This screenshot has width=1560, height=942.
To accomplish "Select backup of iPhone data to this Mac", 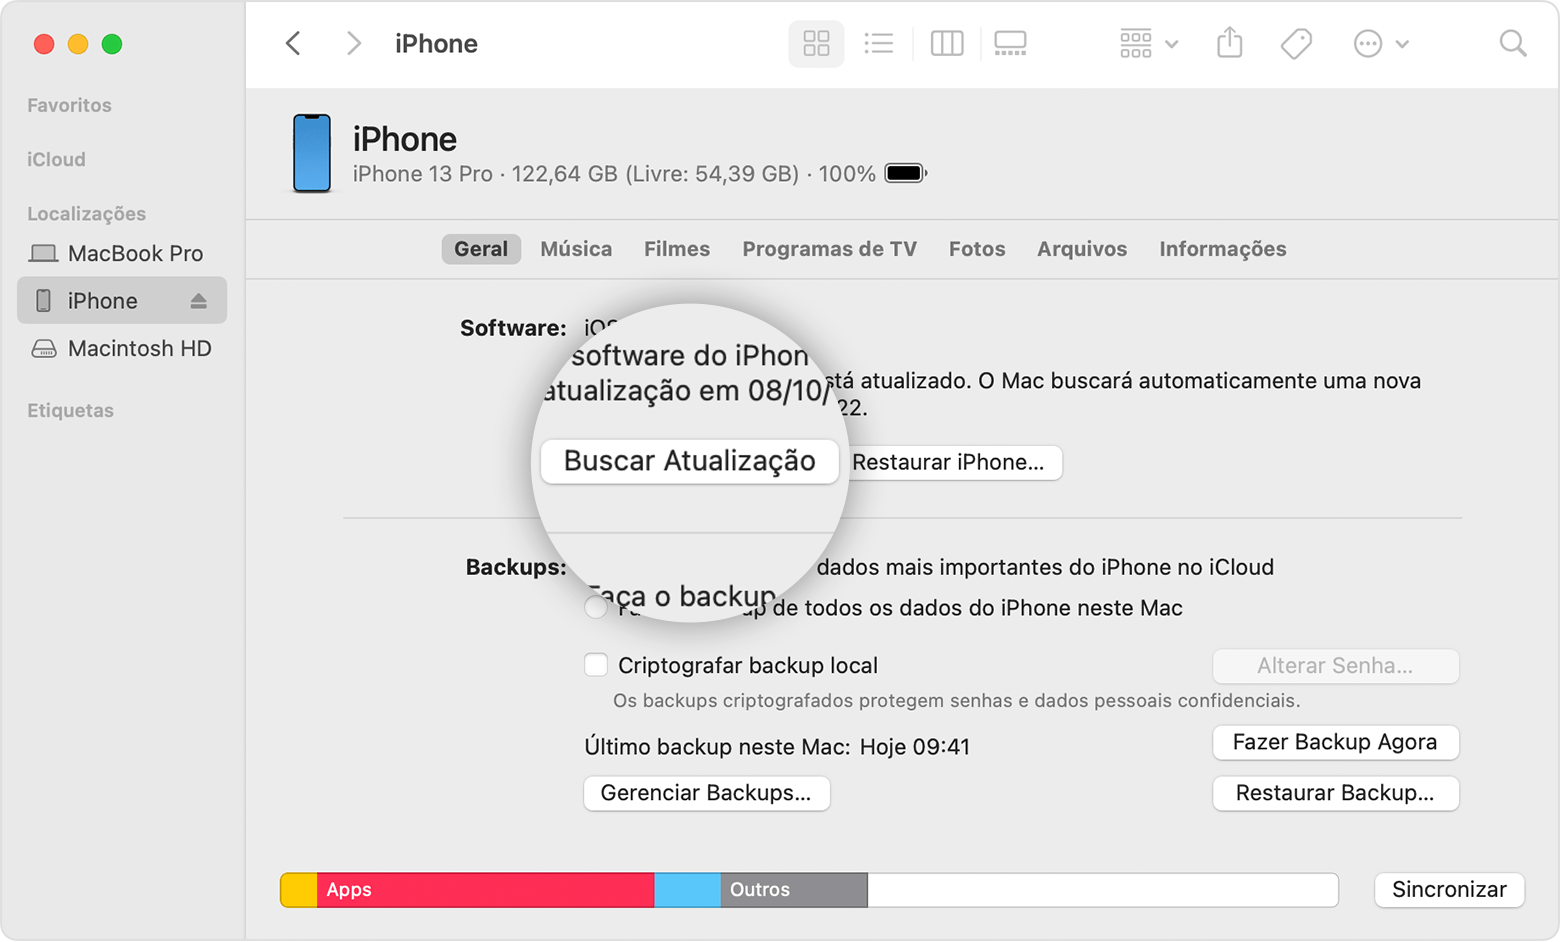I will (596, 607).
